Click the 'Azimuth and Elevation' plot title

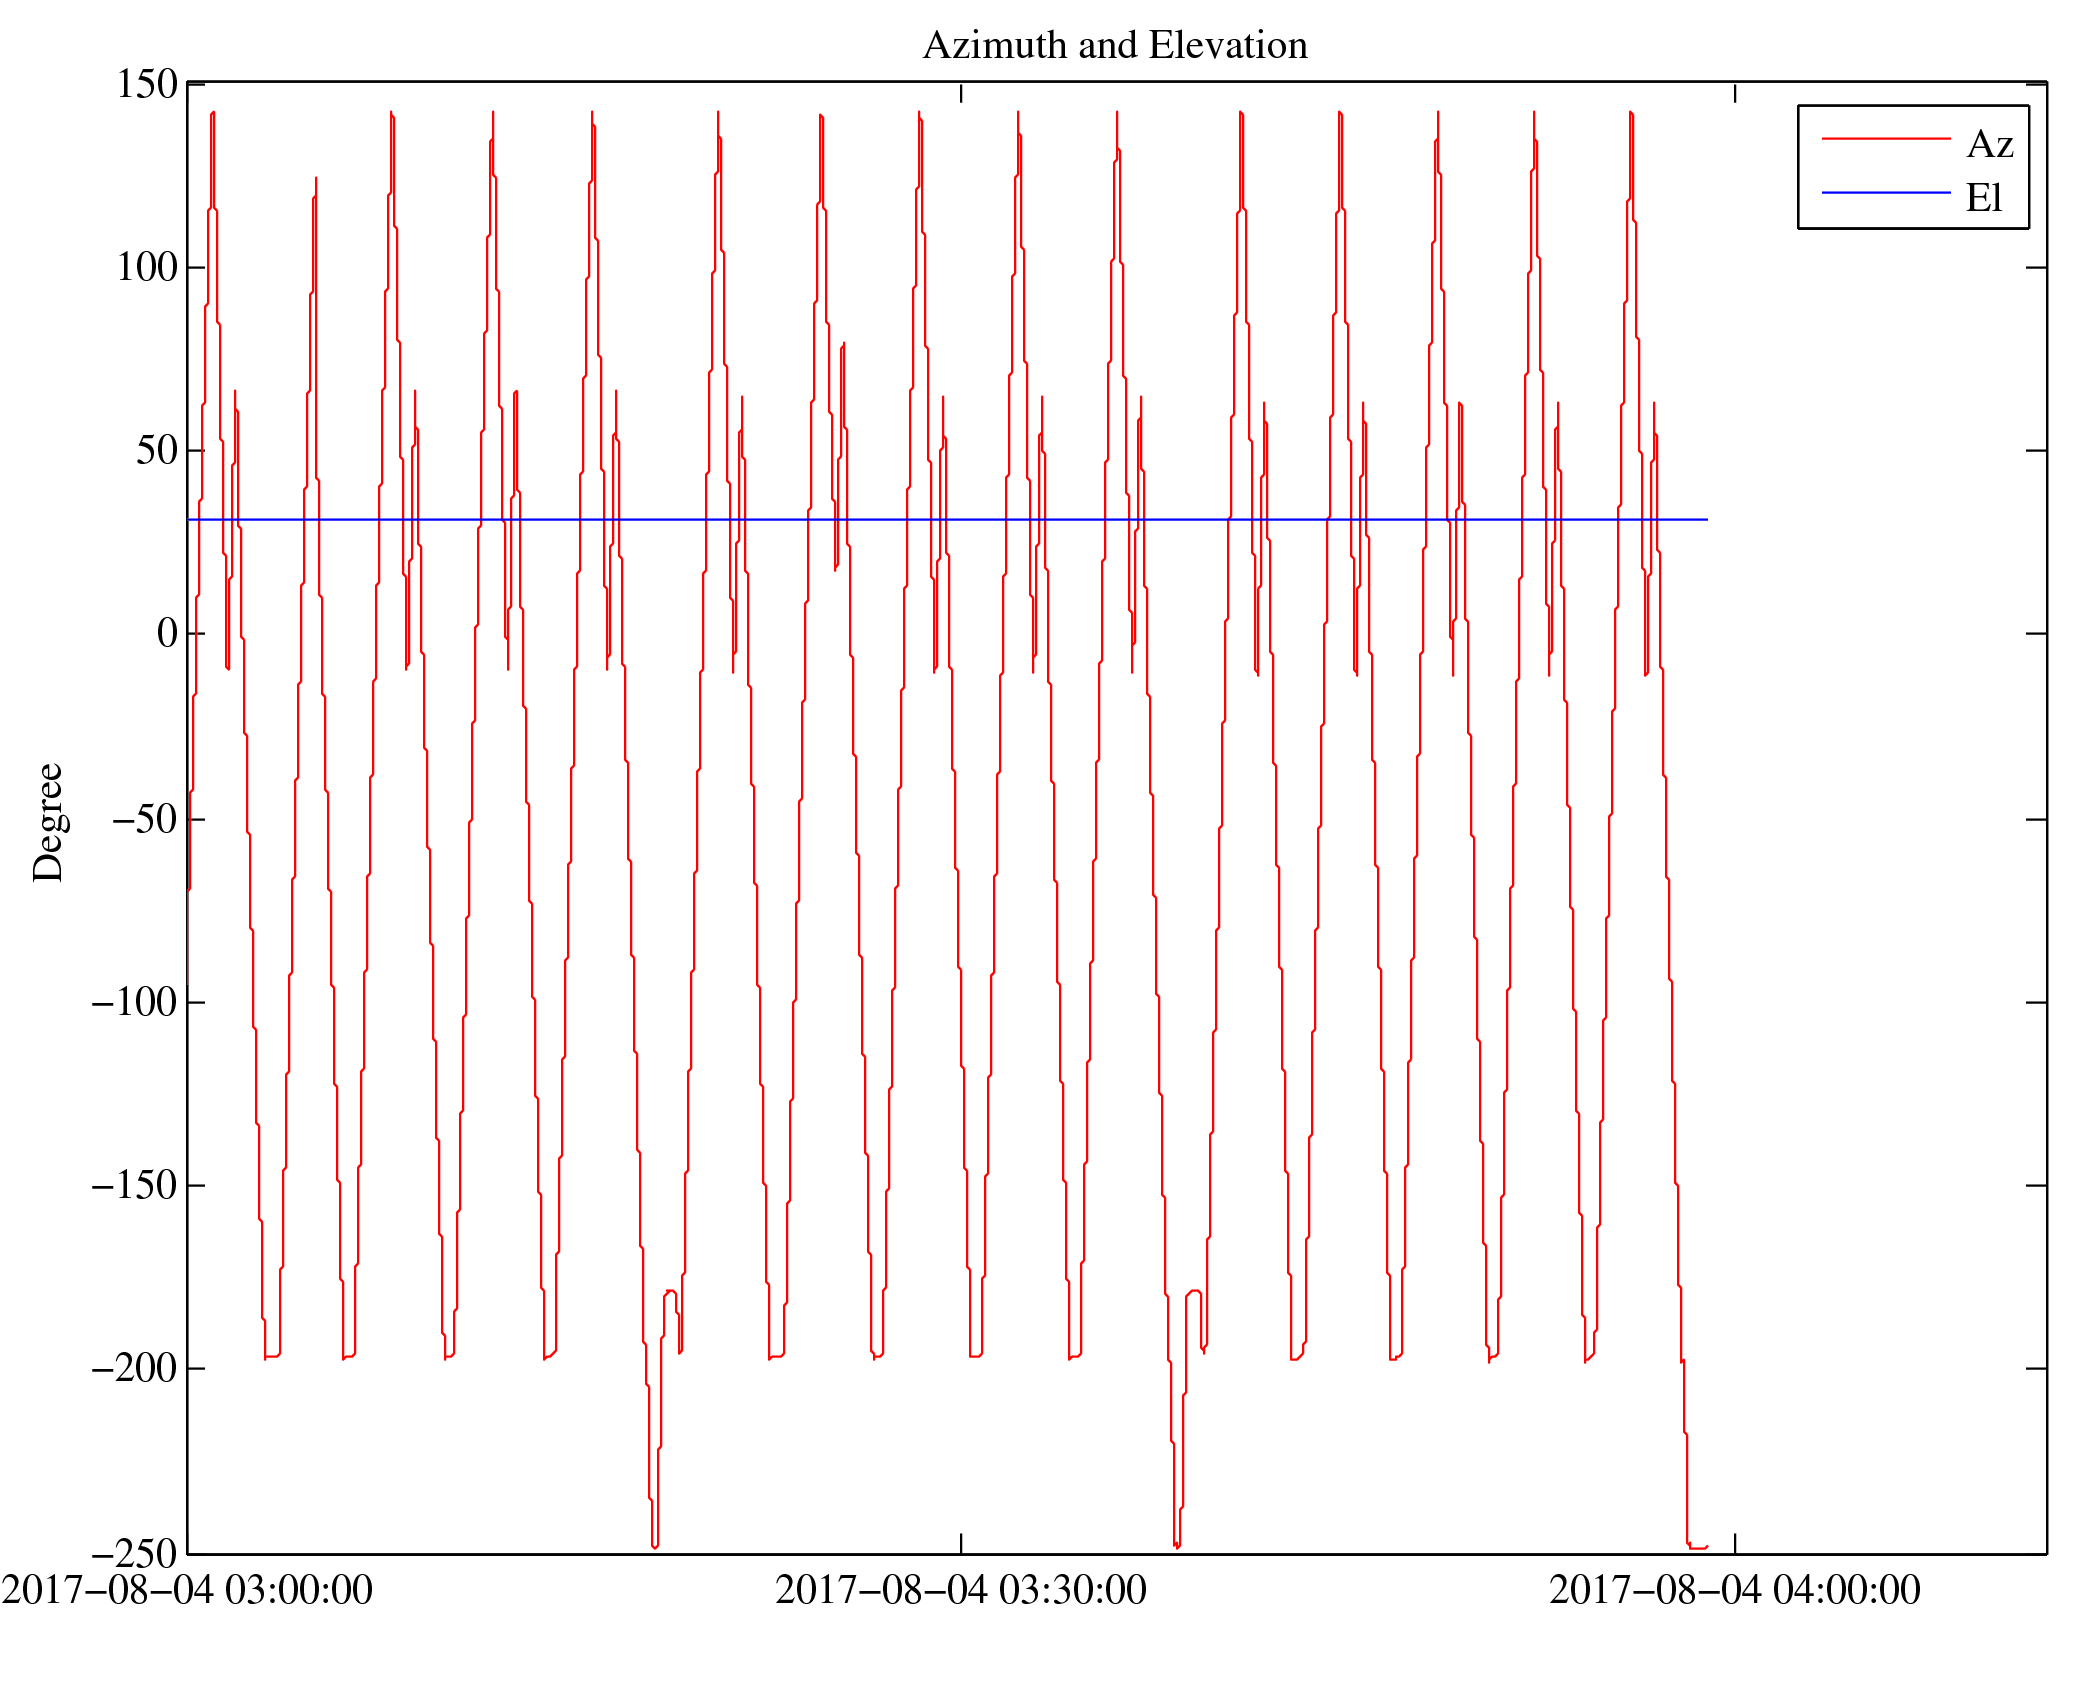[1115, 46]
